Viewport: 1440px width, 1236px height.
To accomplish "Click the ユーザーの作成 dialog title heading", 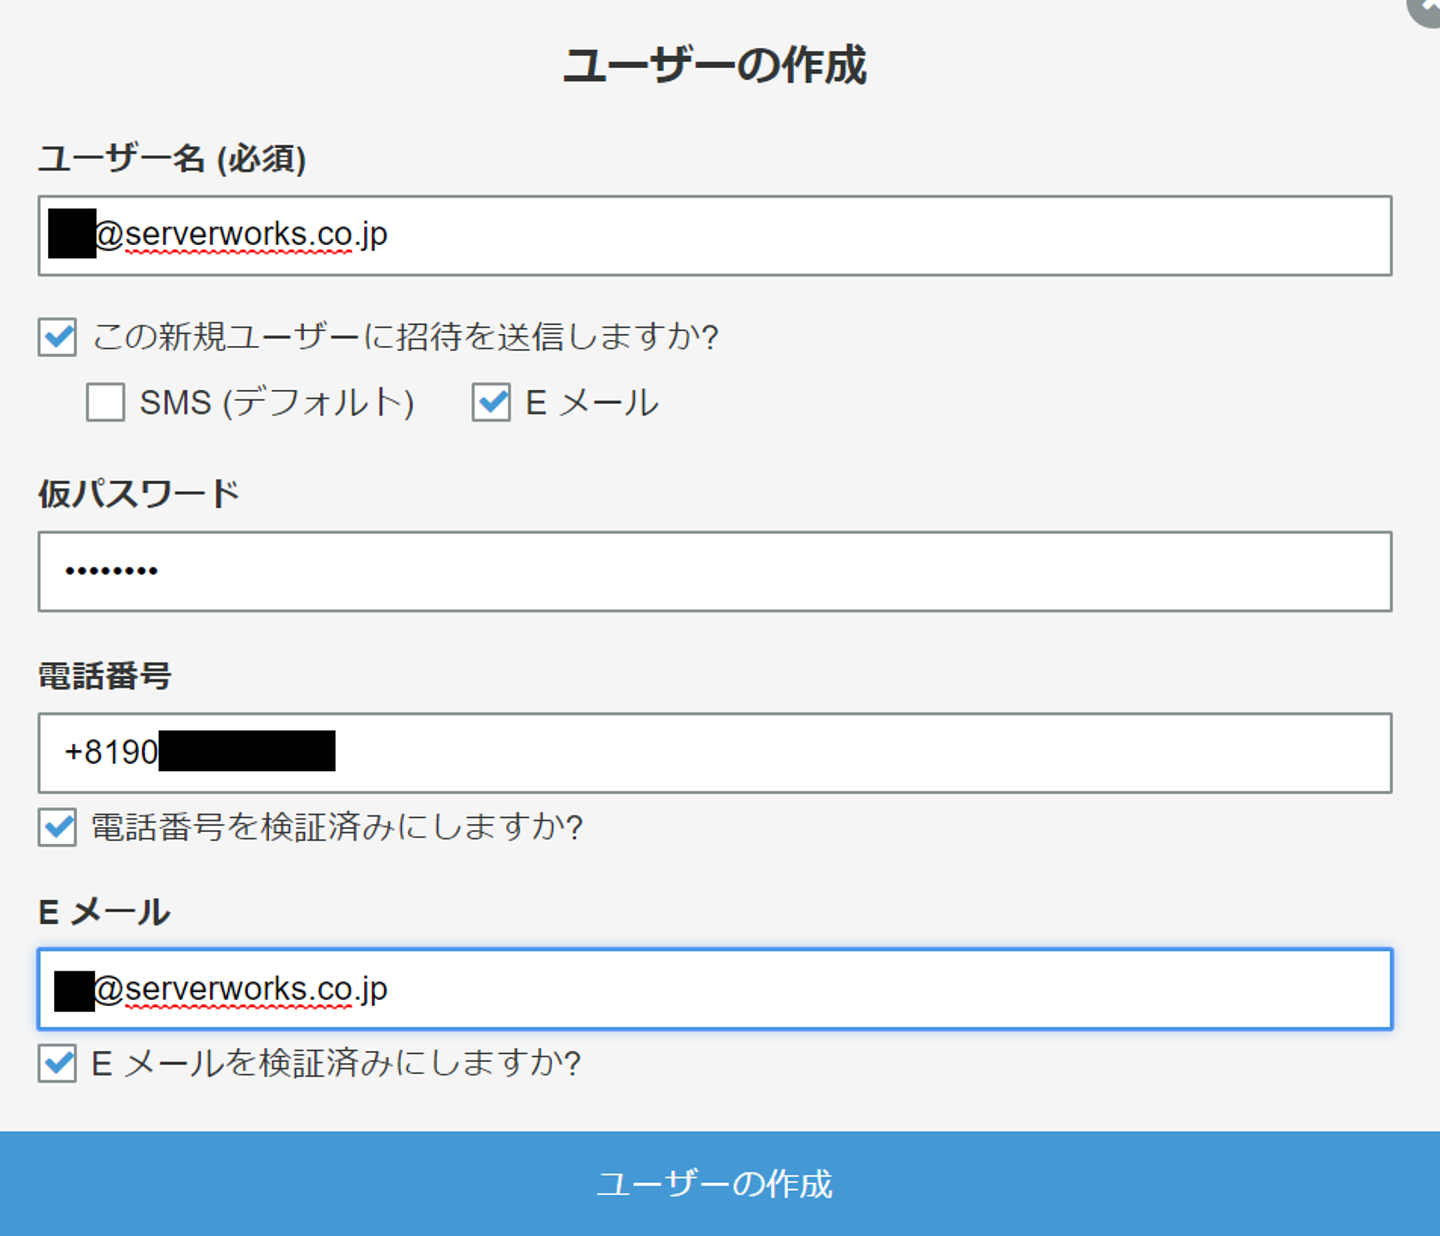I will point(714,66).
